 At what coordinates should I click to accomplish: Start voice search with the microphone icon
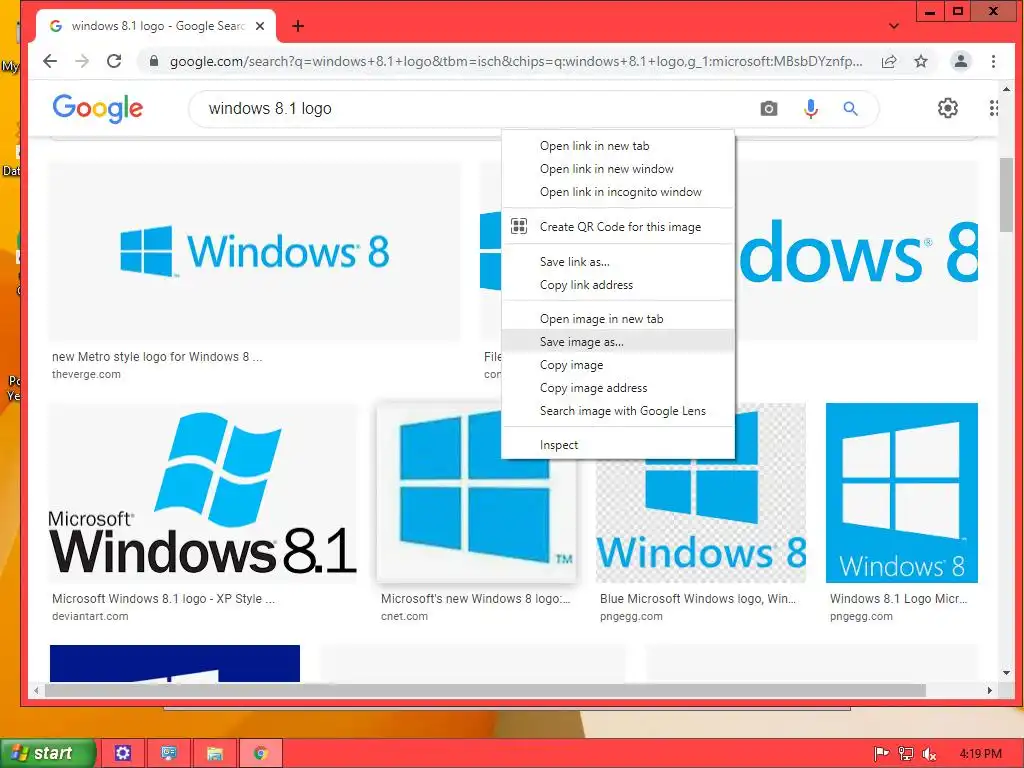tap(810, 108)
